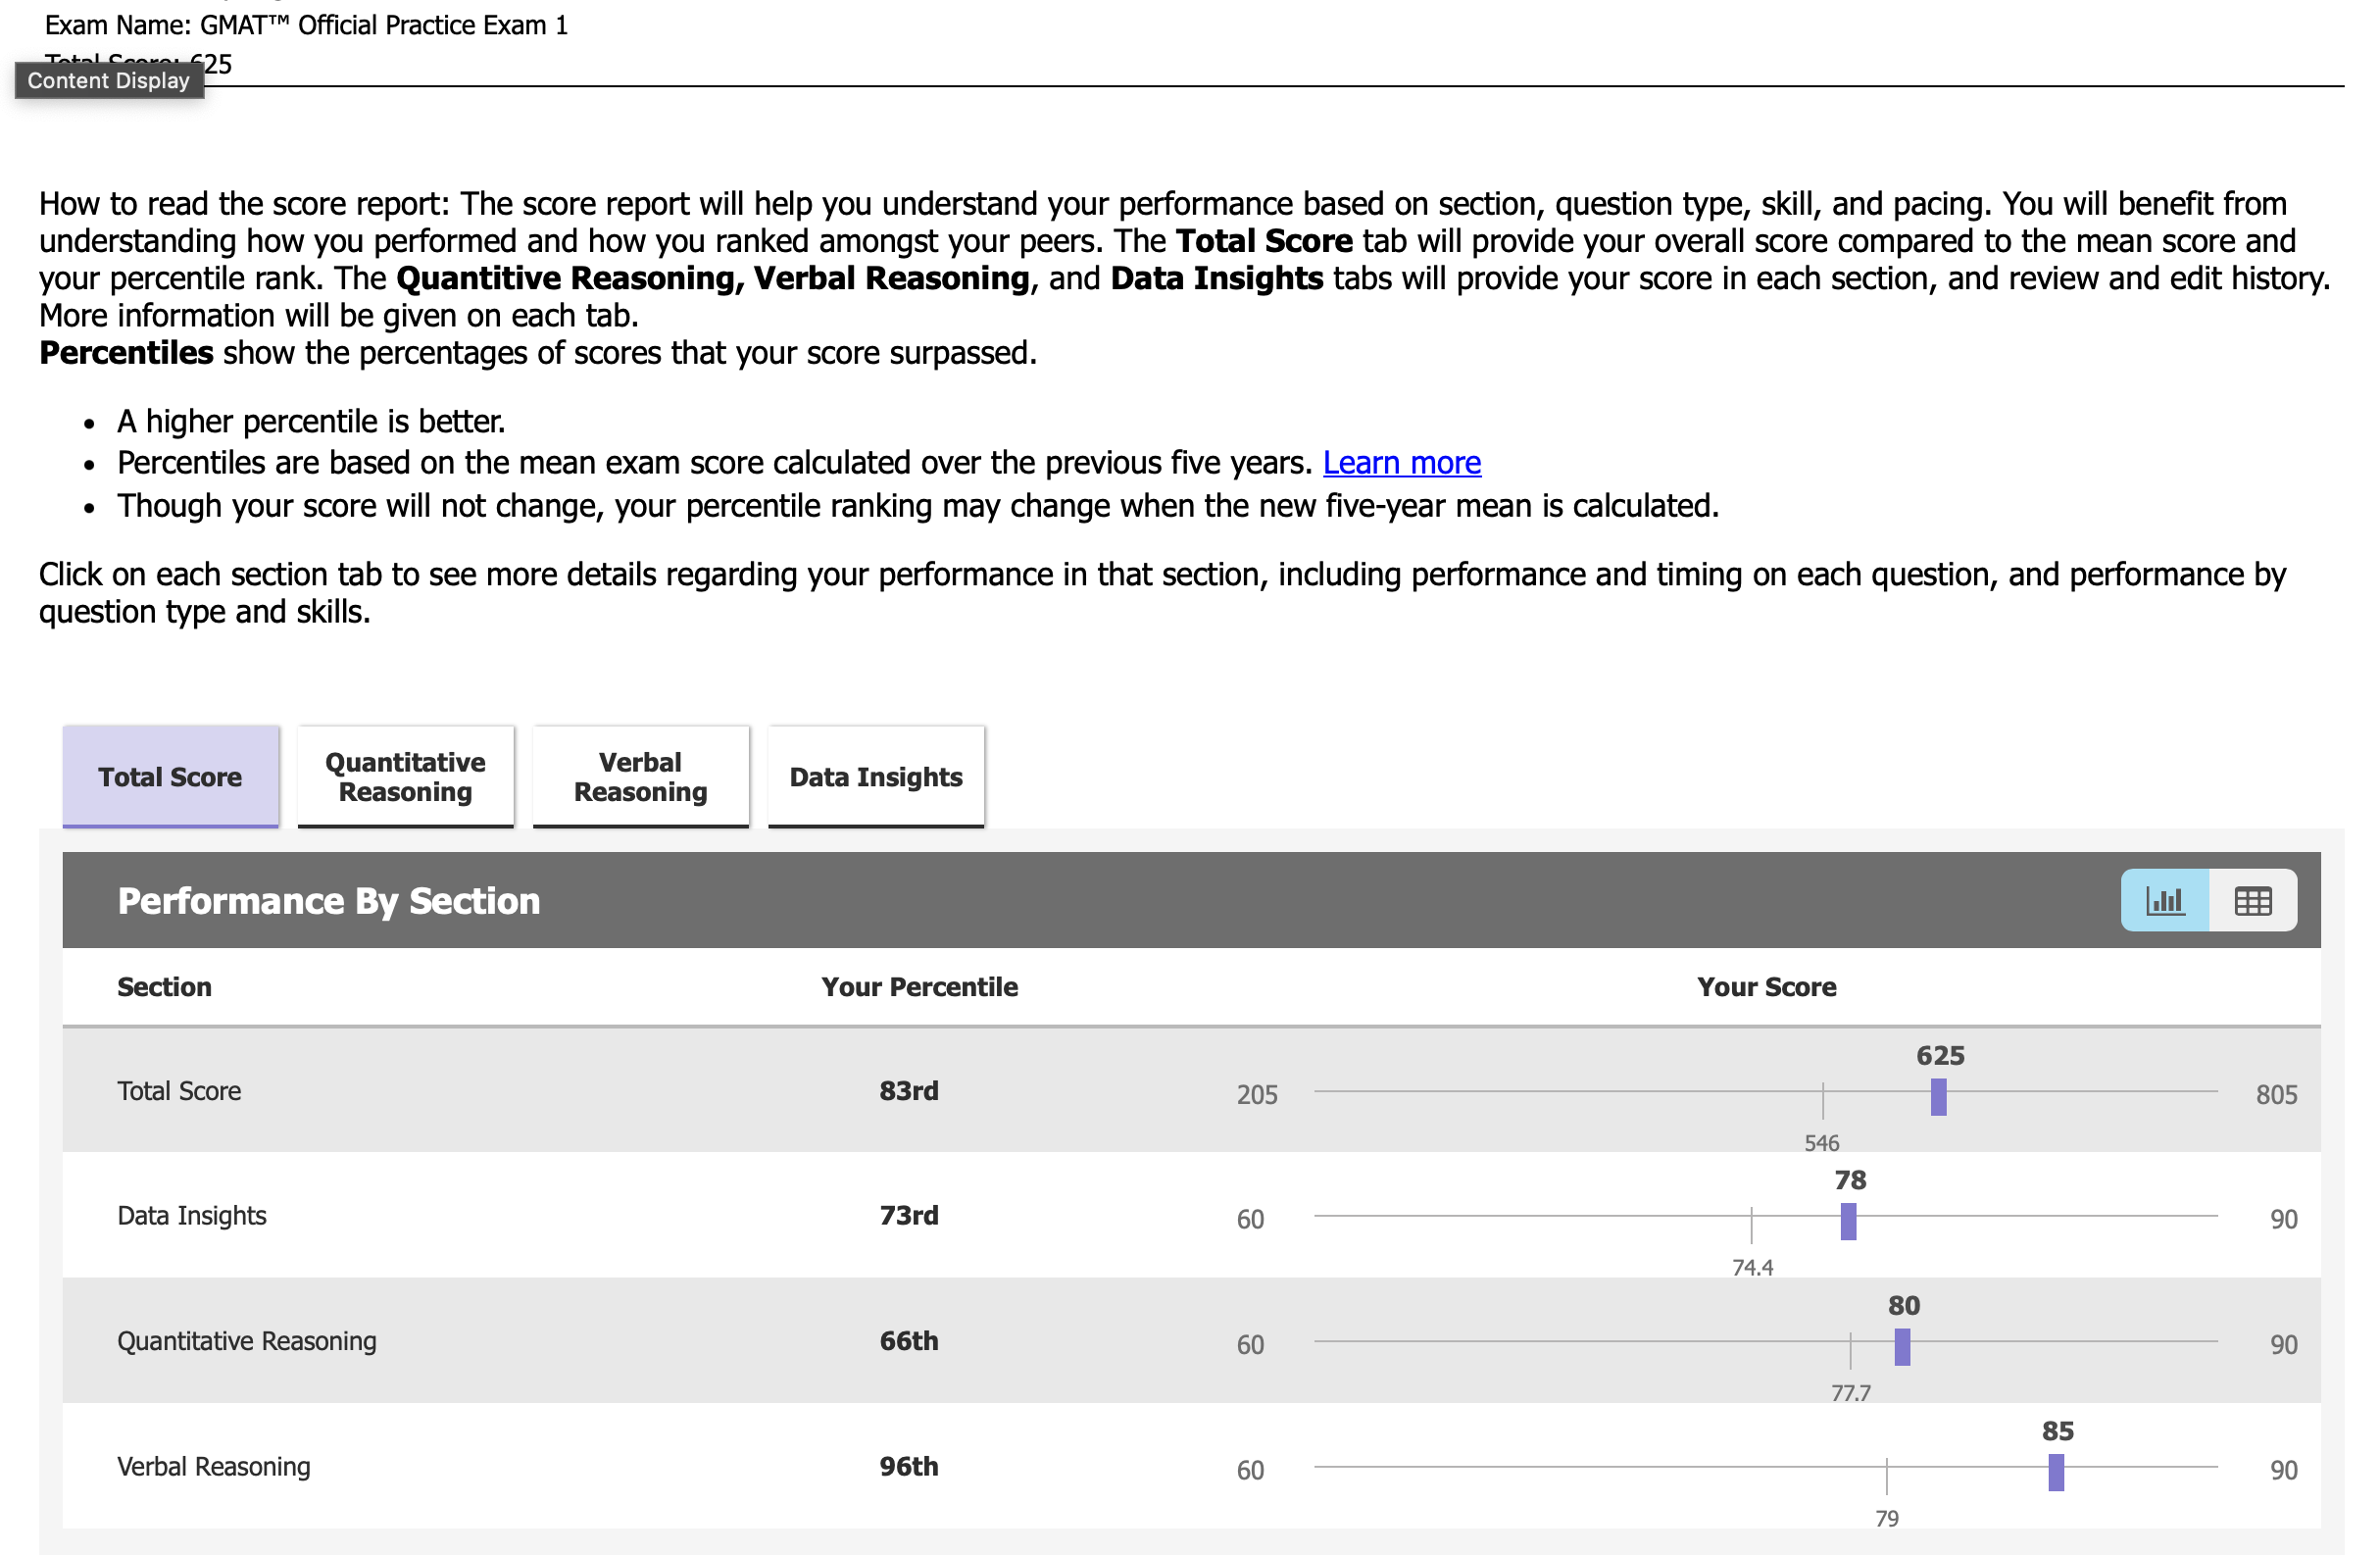The image size is (2380, 1555).
Task: Click the Content Display button
Action: point(109,80)
